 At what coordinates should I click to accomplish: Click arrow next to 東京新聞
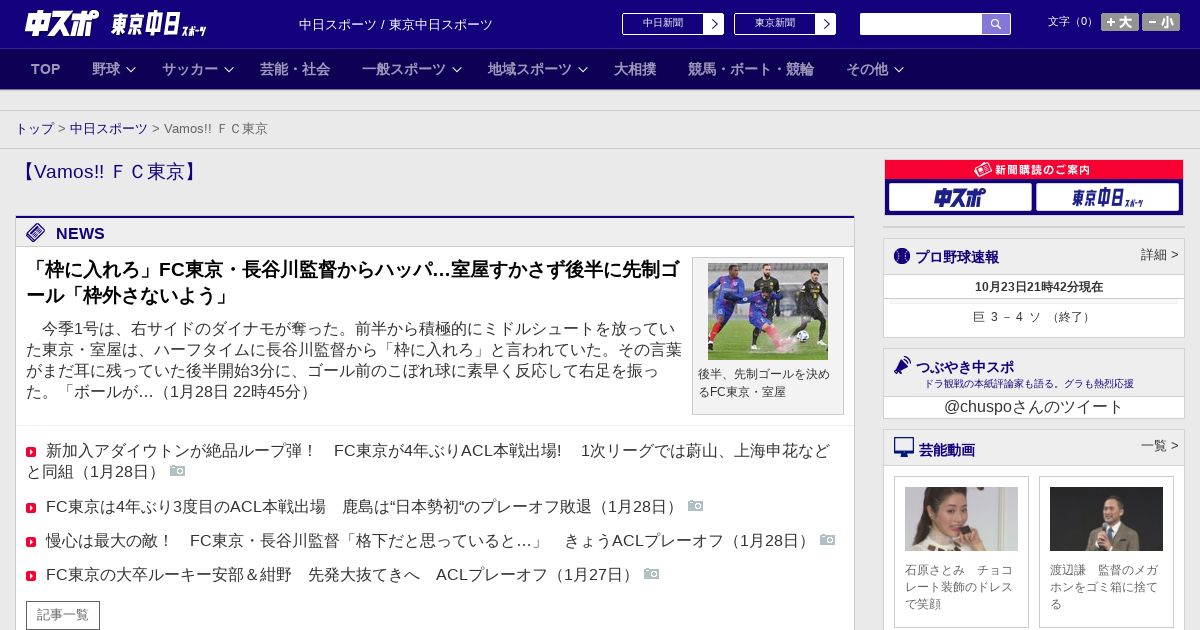coord(826,24)
